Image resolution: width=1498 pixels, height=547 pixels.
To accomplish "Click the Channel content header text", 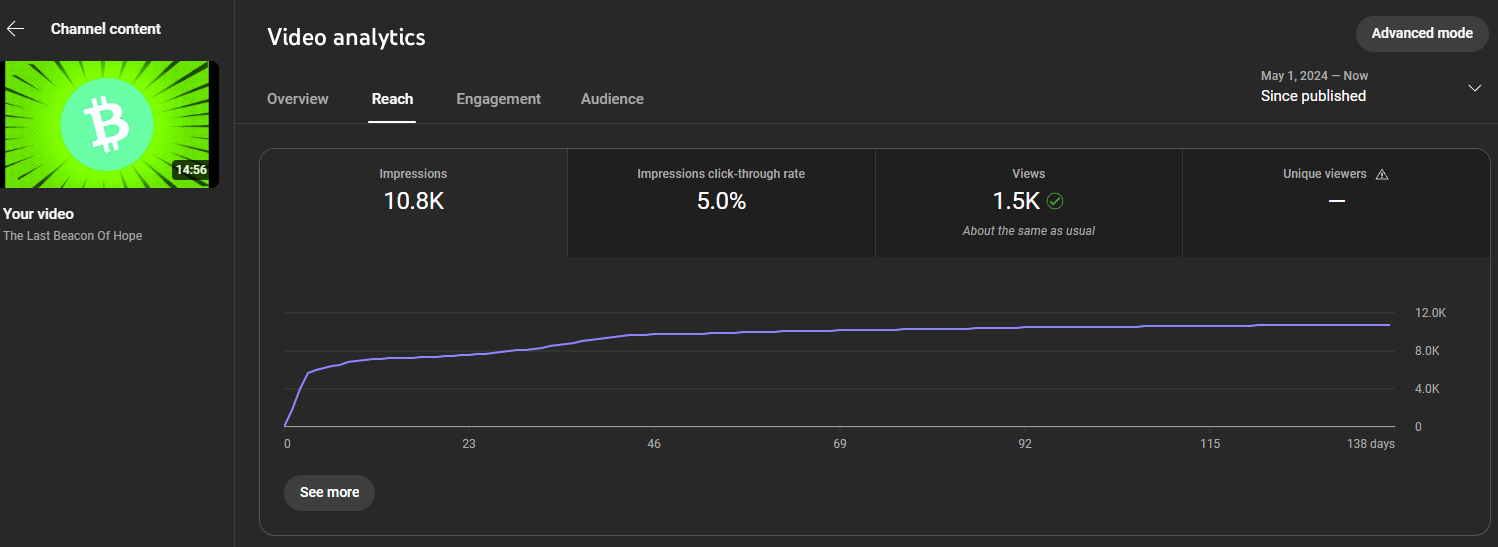I will point(106,29).
